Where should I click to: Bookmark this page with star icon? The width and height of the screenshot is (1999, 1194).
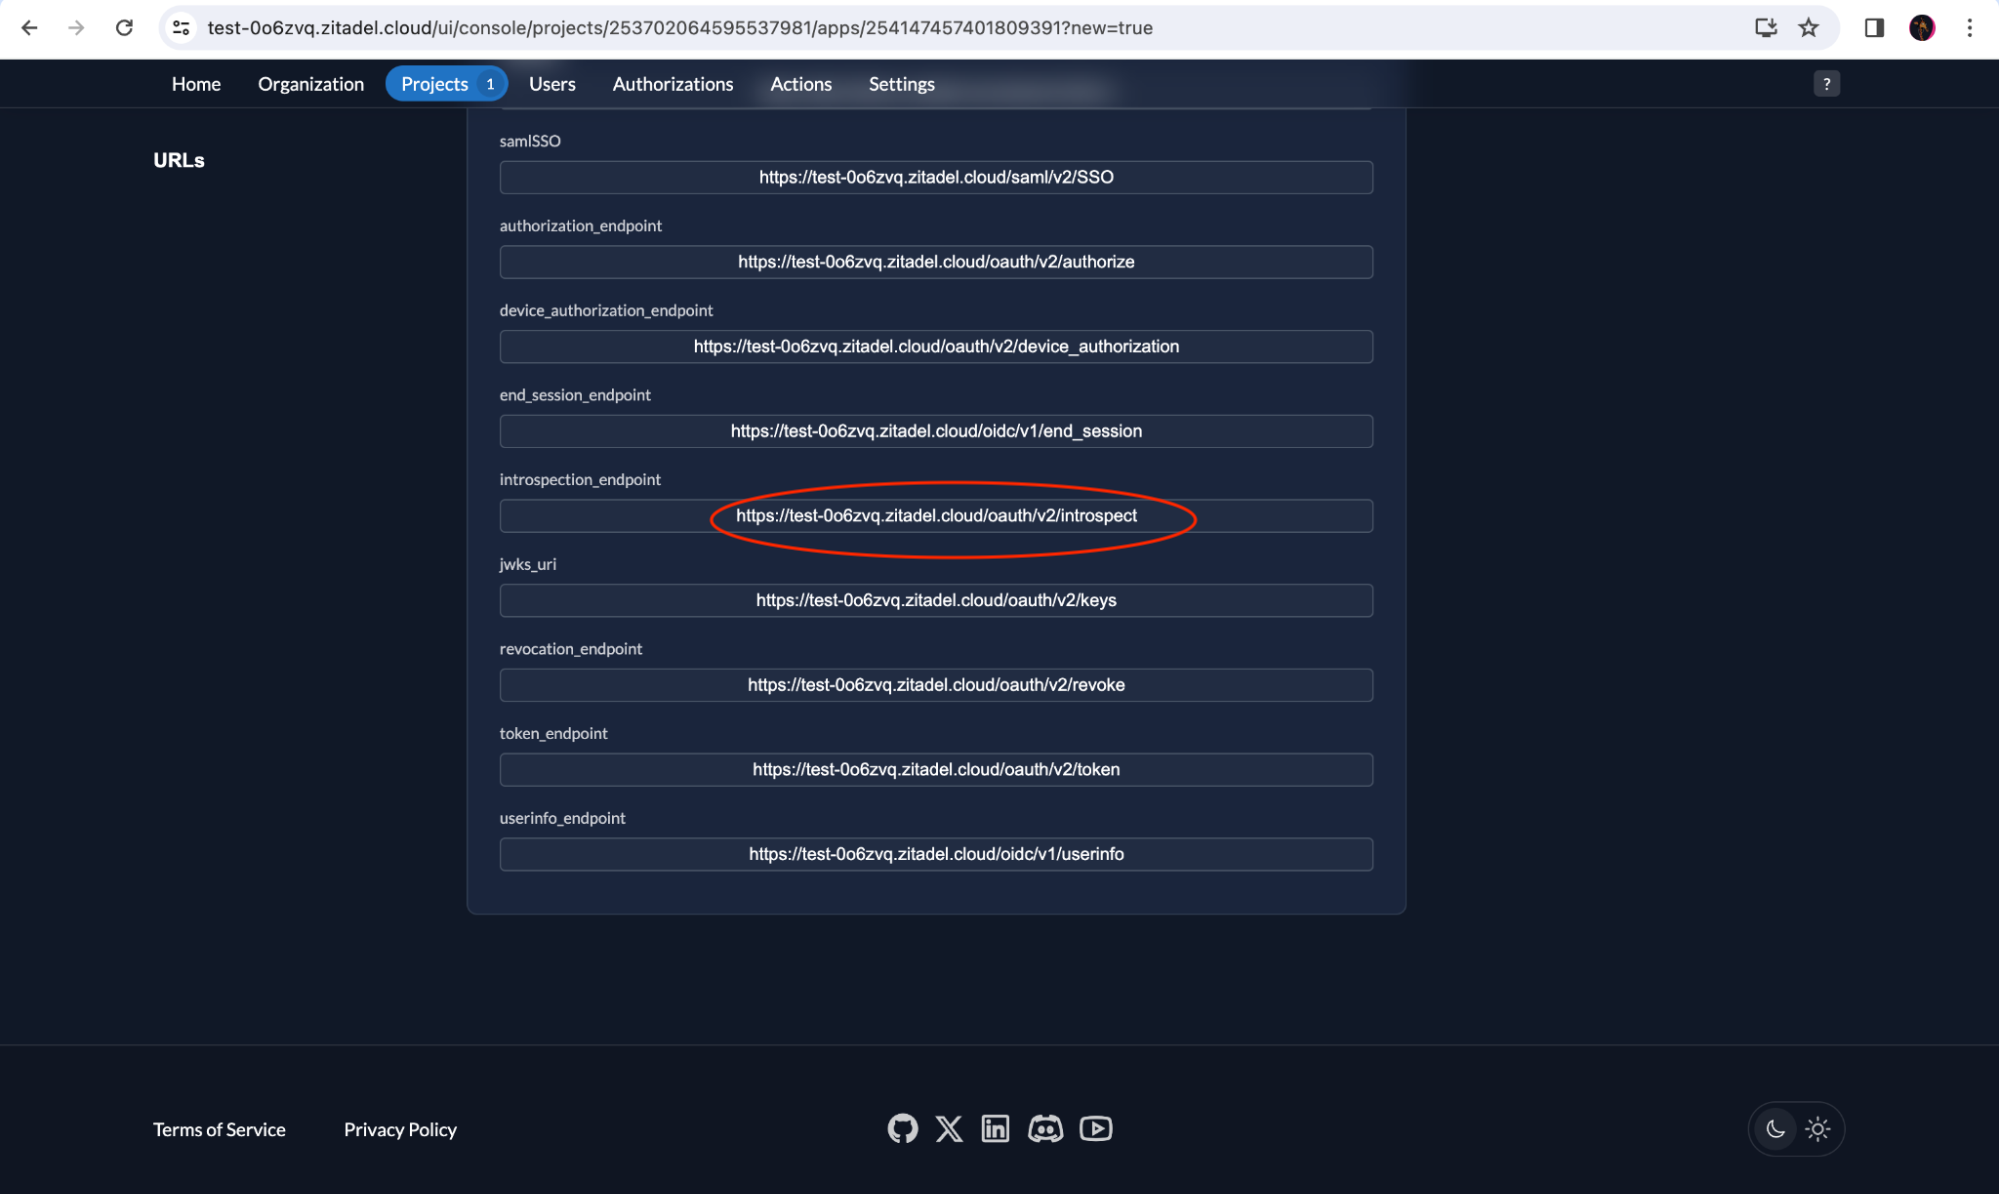(1808, 28)
